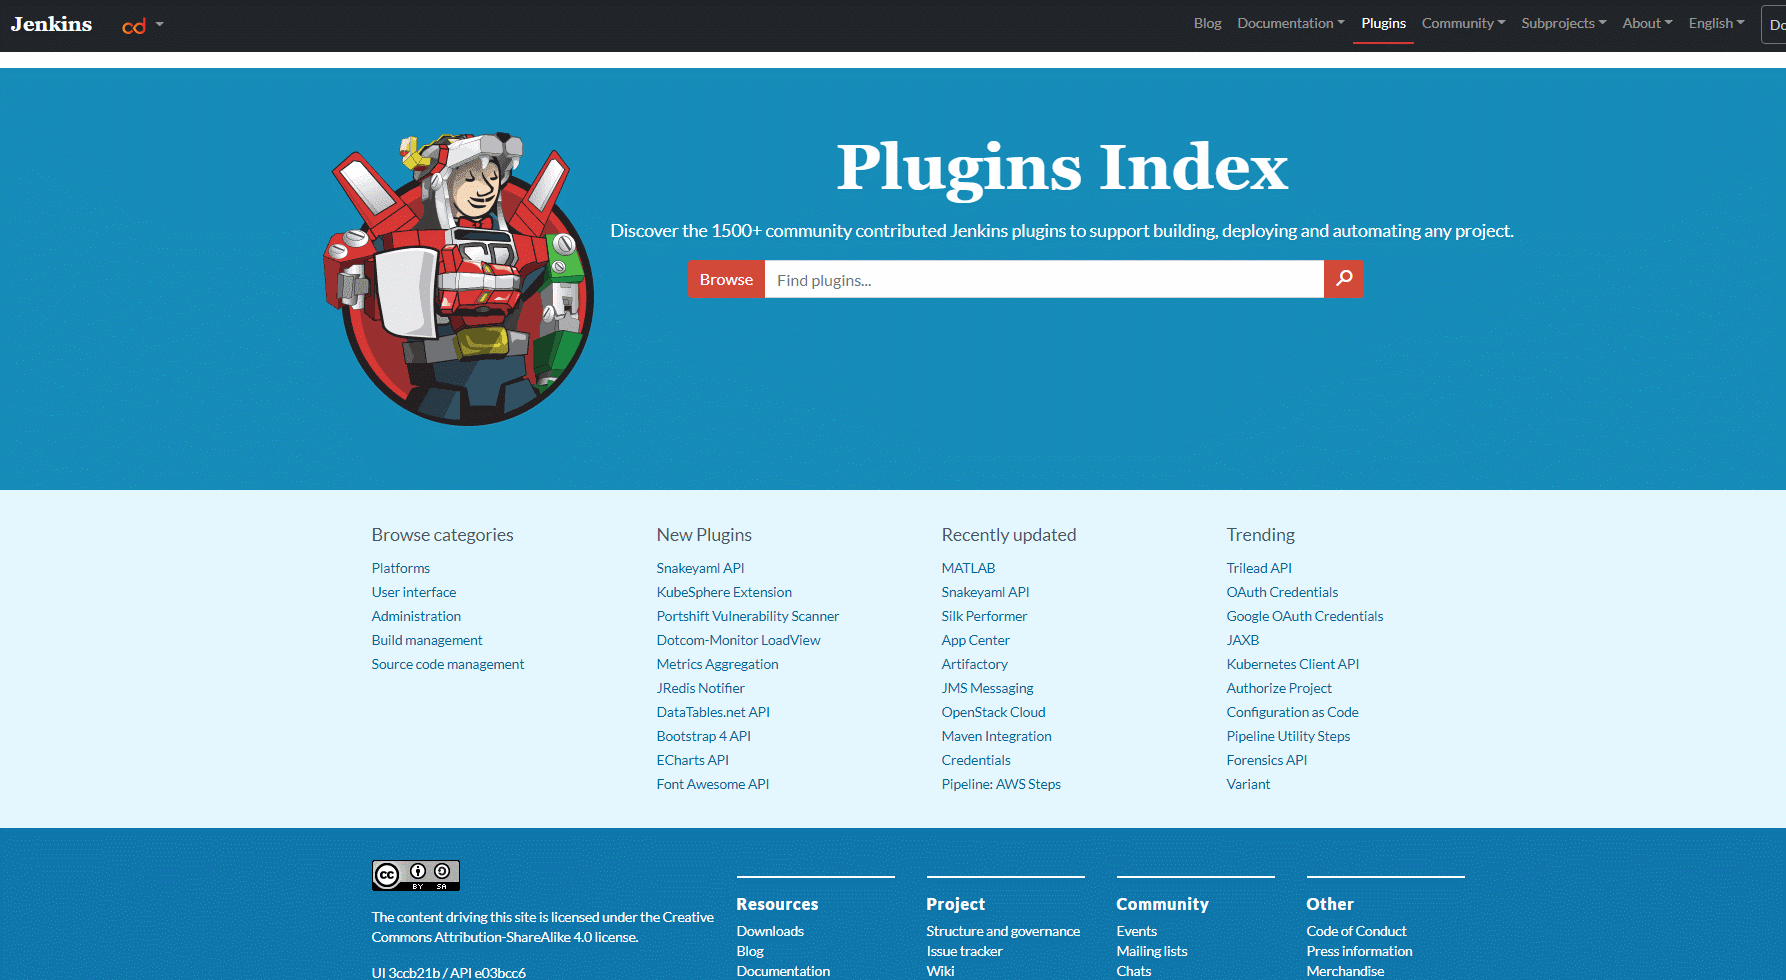Click the Jenkins Voltron mascot image
The width and height of the screenshot is (1786, 980).
(x=459, y=278)
